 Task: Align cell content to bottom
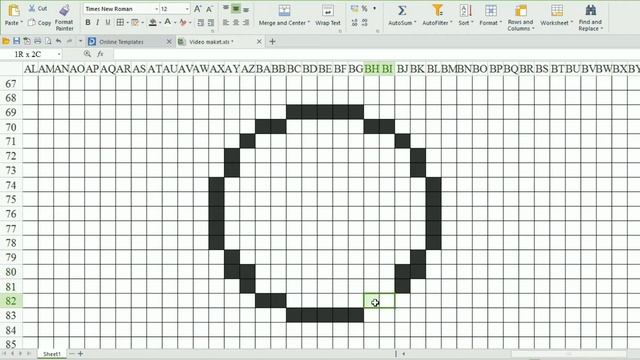coord(246,9)
